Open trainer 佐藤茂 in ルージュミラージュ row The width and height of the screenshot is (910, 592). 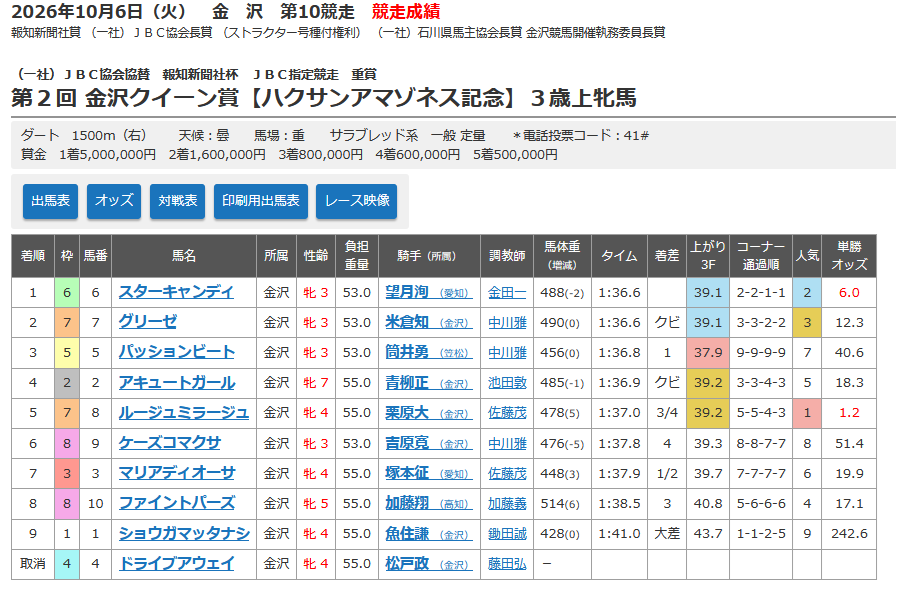point(507,413)
